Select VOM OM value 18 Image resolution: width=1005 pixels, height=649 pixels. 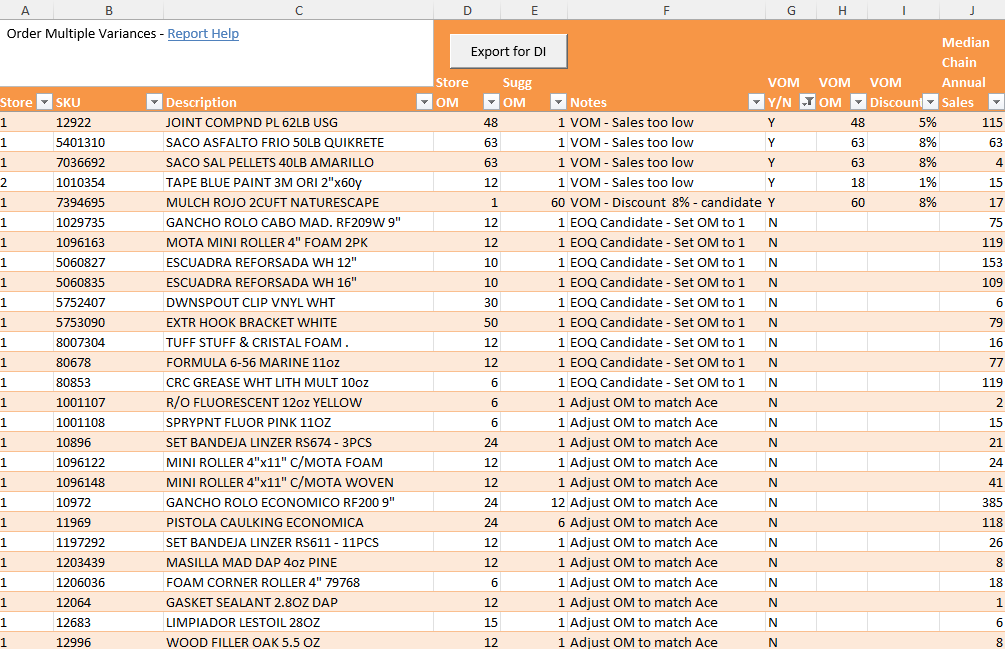tap(842, 183)
